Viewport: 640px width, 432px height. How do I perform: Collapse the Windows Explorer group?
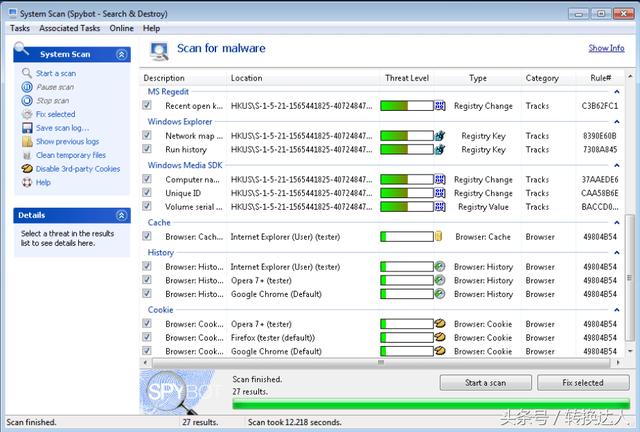click(x=617, y=122)
